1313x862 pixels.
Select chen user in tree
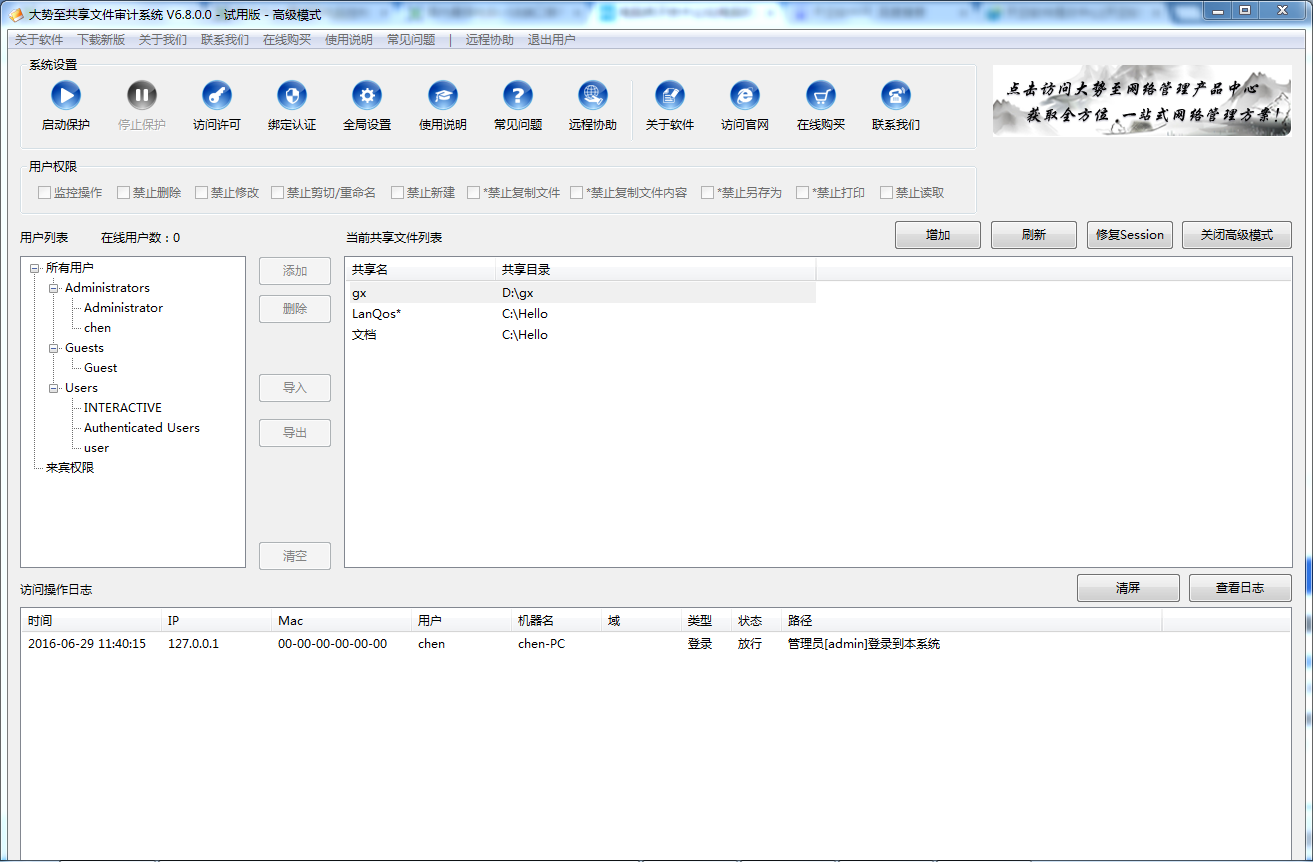click(x=97, y=328)
